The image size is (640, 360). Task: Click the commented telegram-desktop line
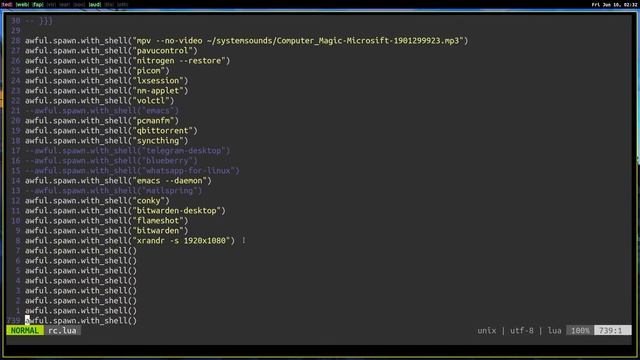tap(127, 151)
